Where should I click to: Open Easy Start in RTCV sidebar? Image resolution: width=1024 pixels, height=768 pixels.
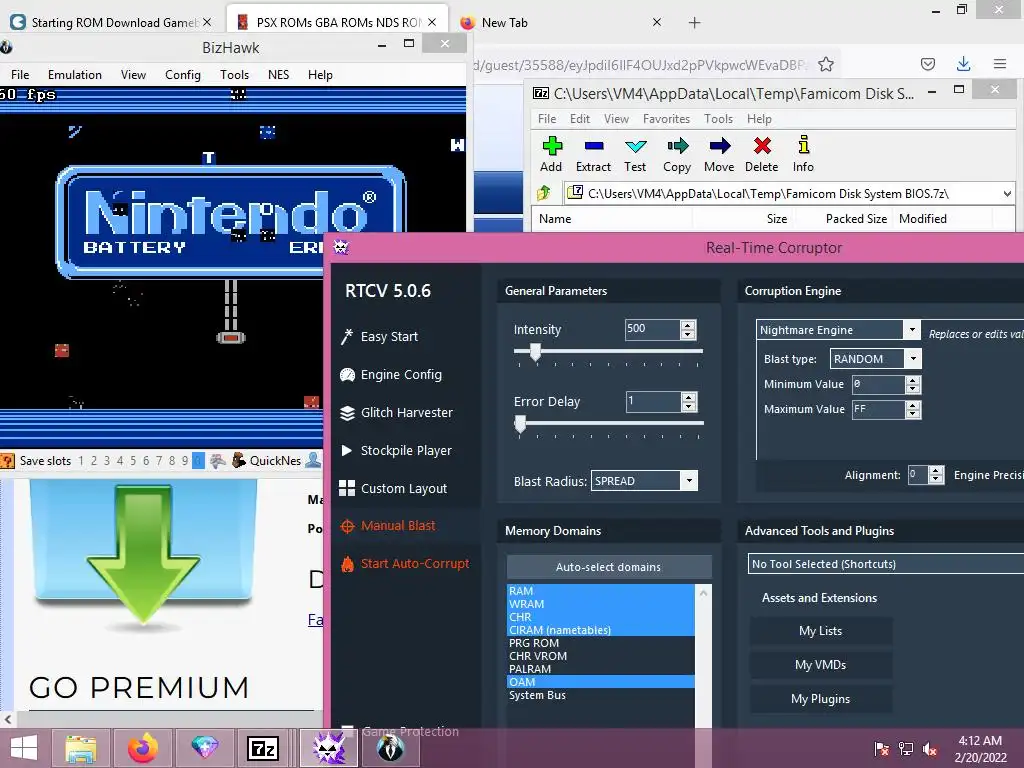[379, 336]
